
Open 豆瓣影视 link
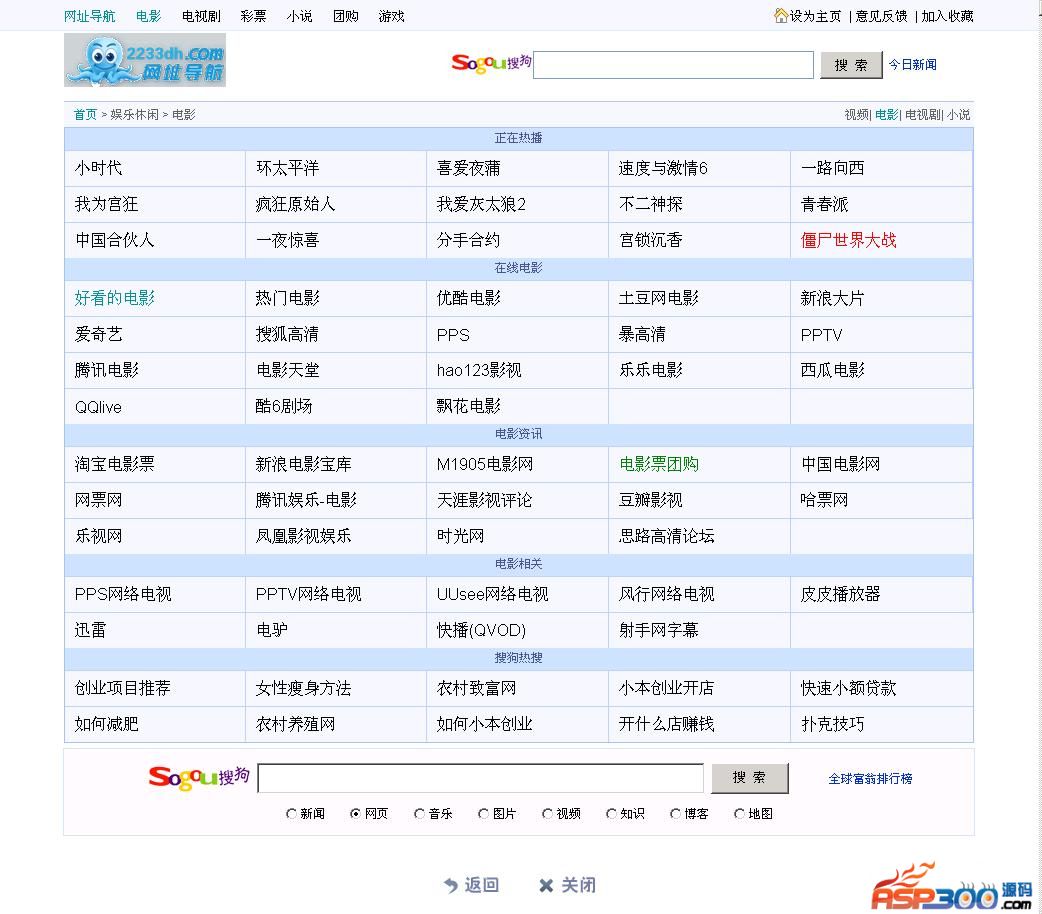point(651,500)
